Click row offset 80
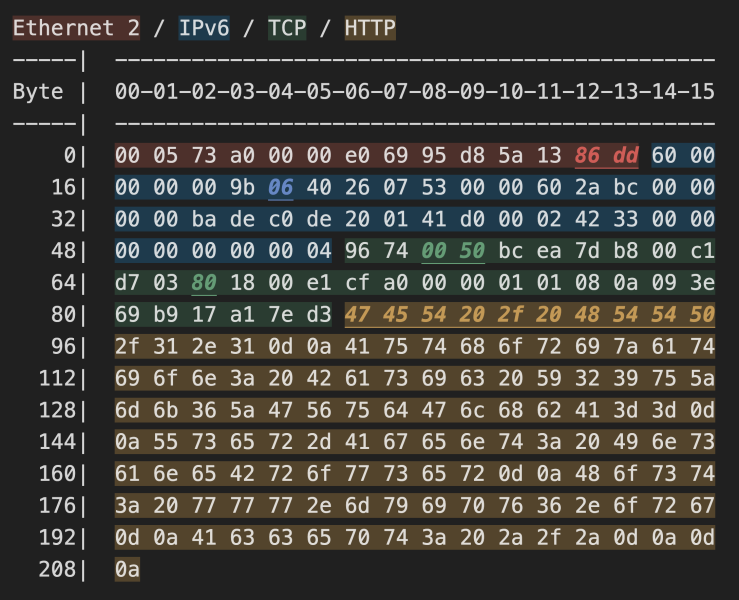The image size is (739, 600). click(63, 314)
